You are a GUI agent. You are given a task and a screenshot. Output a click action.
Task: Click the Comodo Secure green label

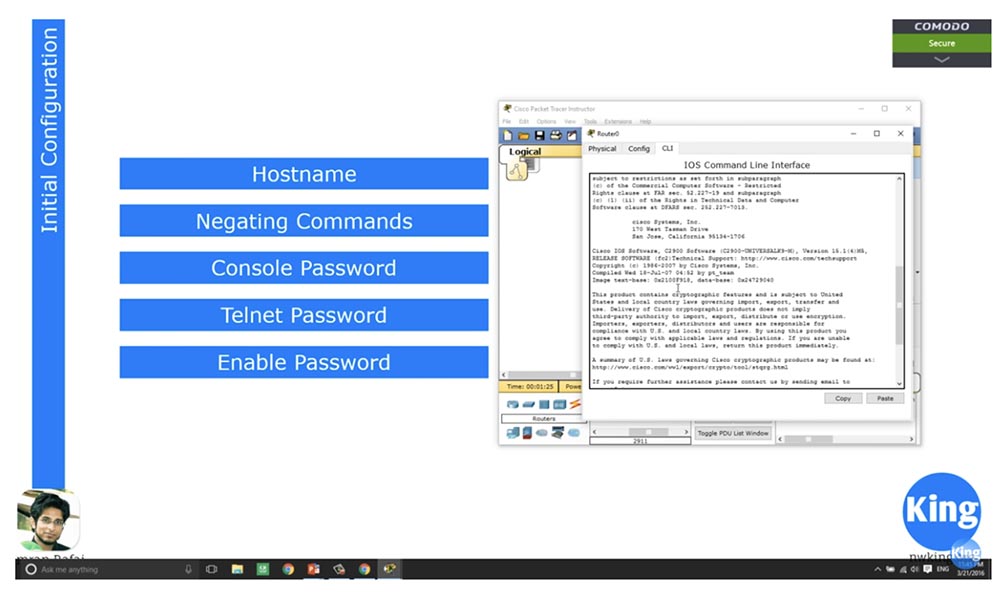pyautogui.click(x=941, y=43)
